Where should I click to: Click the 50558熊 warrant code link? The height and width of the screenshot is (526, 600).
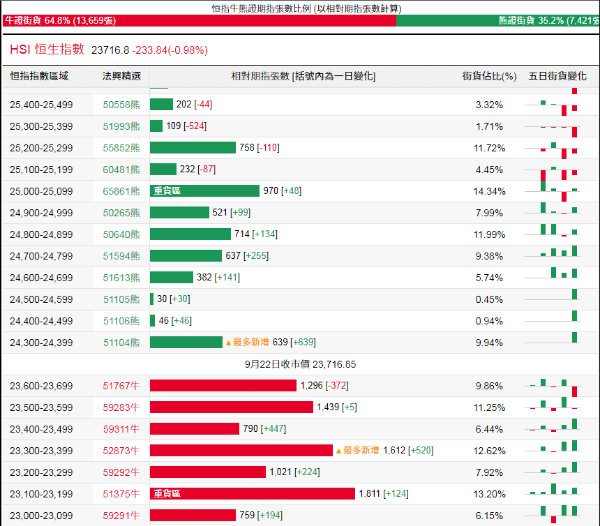click(x=121, y=104)
